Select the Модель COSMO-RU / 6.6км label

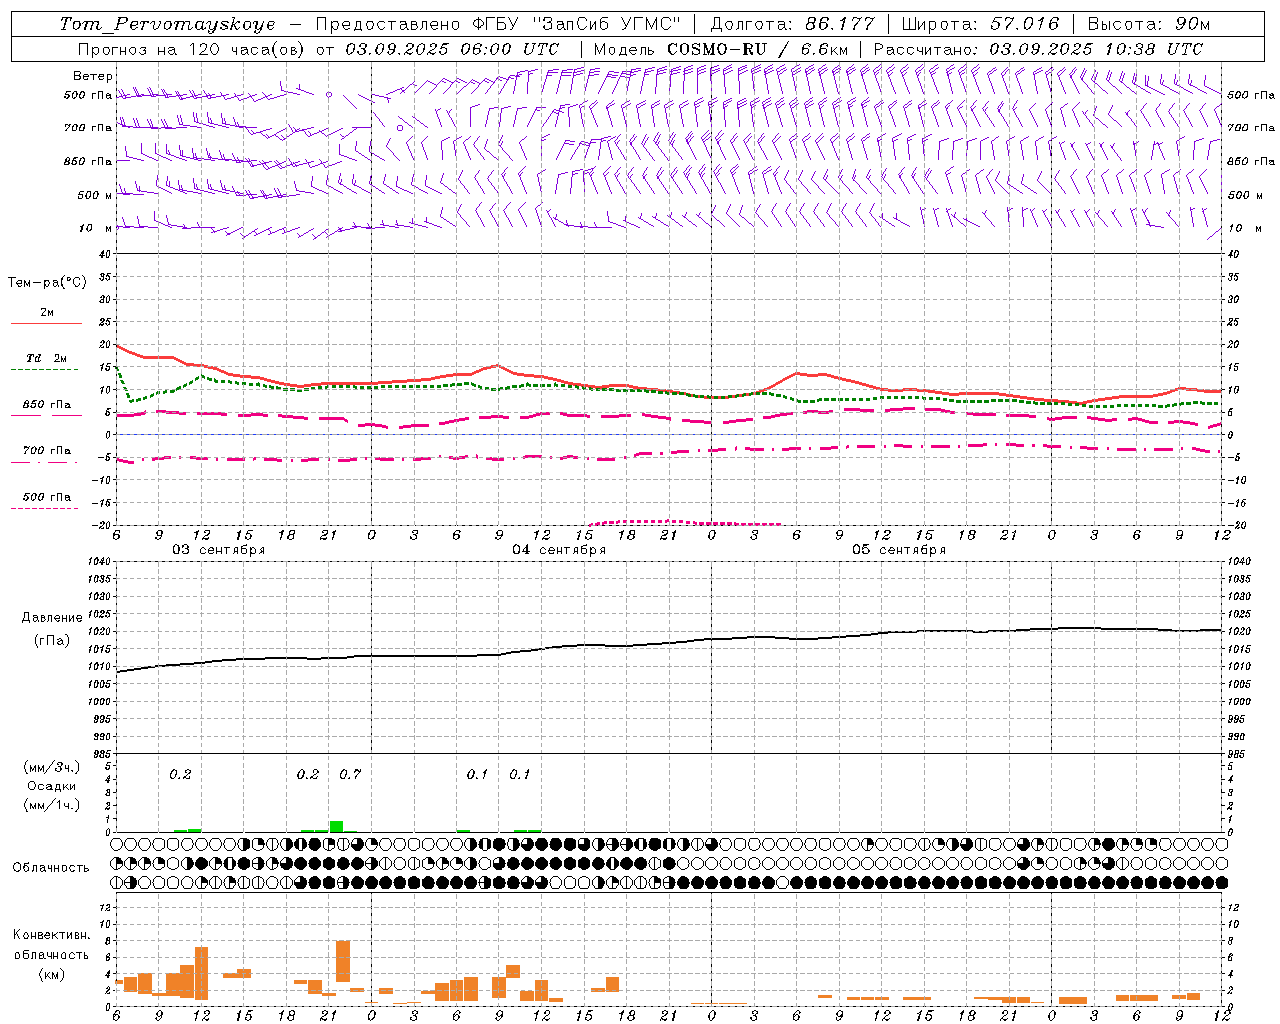(x=720, y=49)
